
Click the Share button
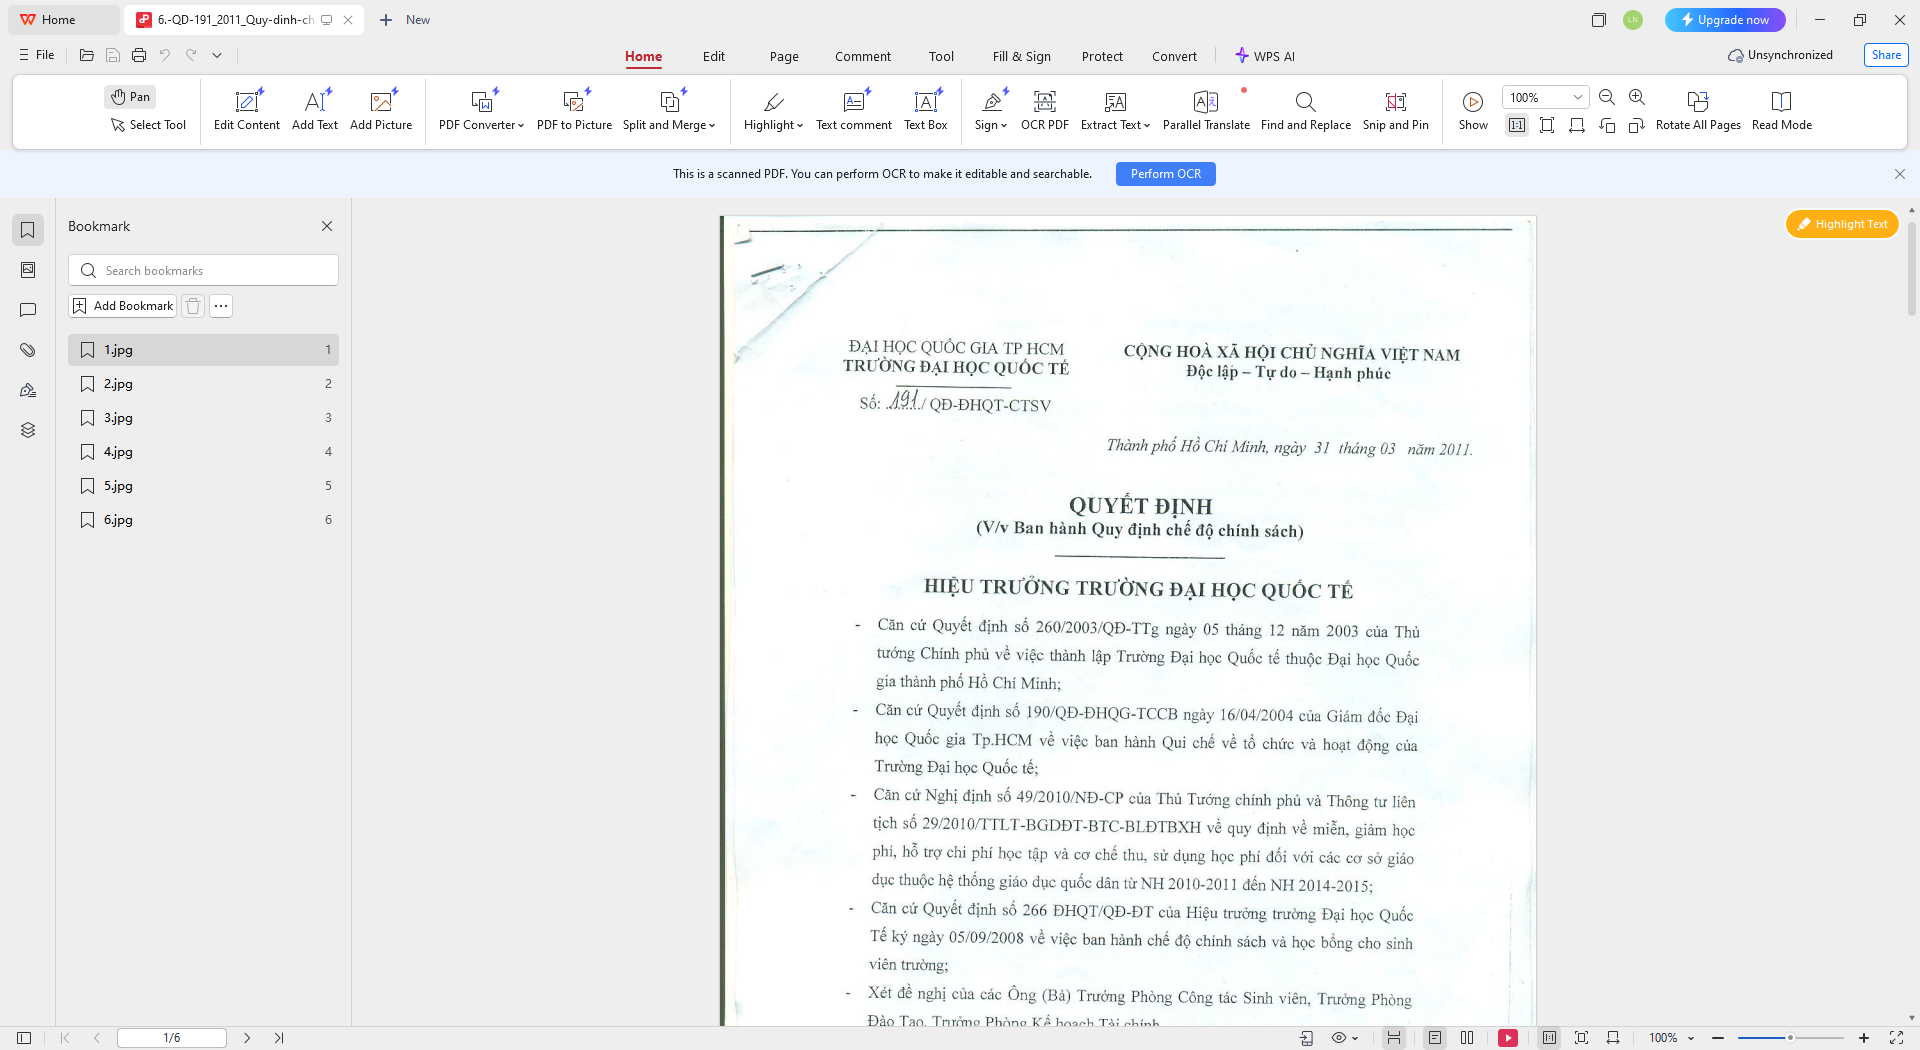click(x=1886, y=55)
